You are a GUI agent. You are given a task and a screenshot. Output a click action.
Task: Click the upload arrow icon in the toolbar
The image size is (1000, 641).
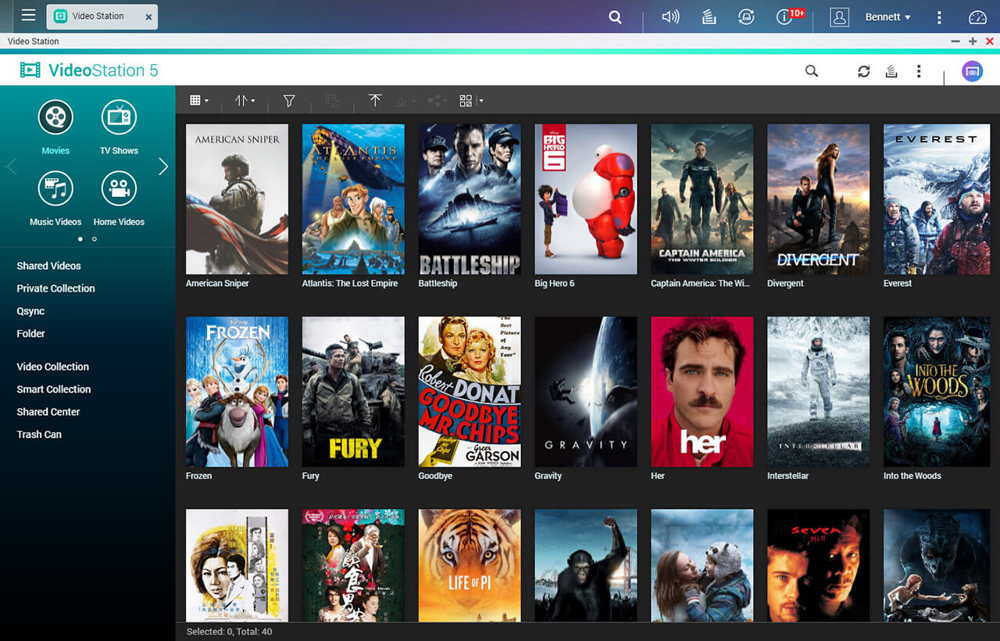tap(375, 101)
